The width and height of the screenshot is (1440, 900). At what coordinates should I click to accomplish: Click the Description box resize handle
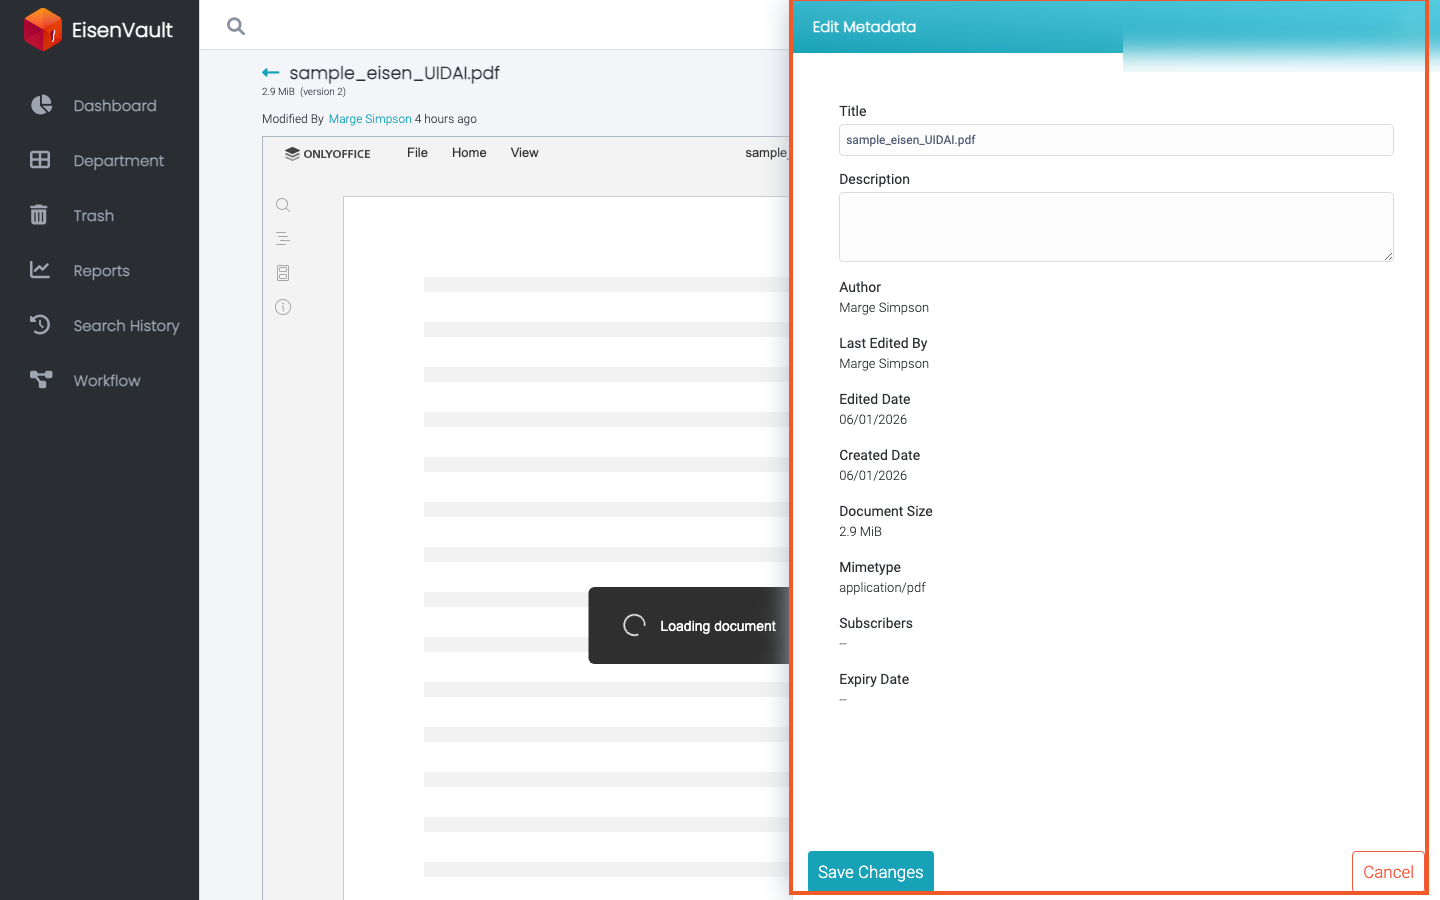coord(1388,256)
